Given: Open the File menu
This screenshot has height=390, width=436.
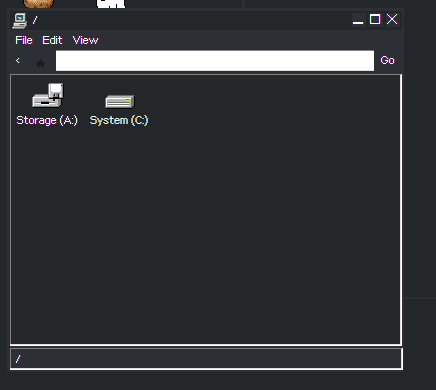Looking at the screenshot, I should pos(24,40).
